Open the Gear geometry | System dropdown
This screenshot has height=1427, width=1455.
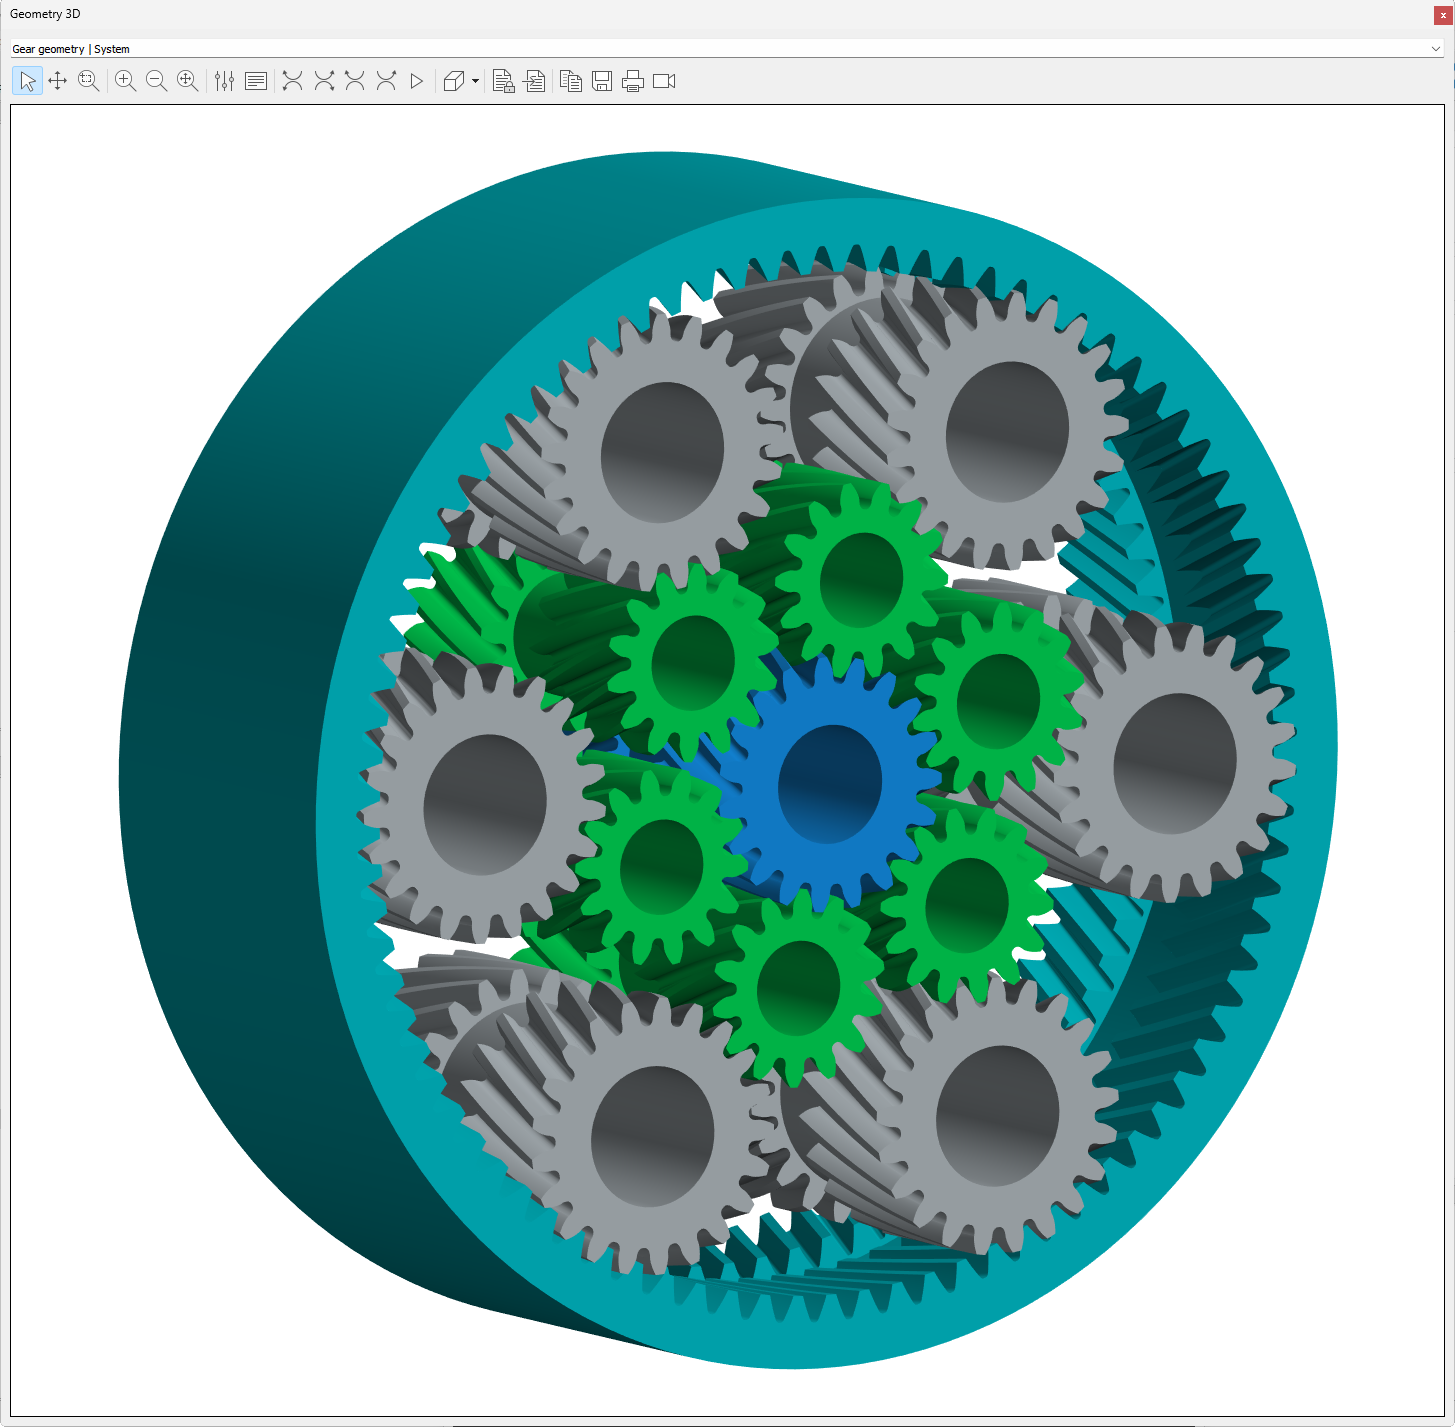pos(1435,49)
